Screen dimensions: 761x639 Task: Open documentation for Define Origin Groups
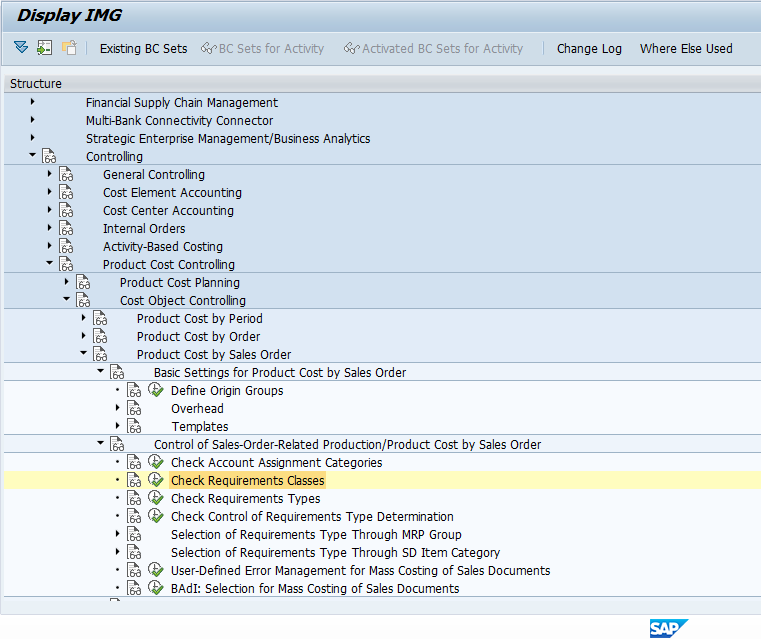(x=134, y=390)
